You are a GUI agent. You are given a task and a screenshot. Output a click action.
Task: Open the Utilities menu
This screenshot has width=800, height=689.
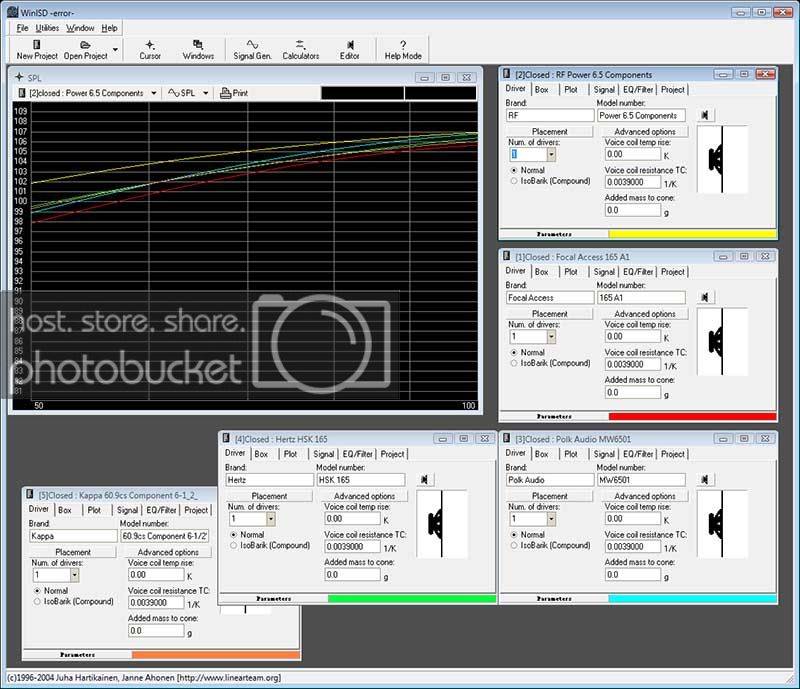[x=47, y=28]
